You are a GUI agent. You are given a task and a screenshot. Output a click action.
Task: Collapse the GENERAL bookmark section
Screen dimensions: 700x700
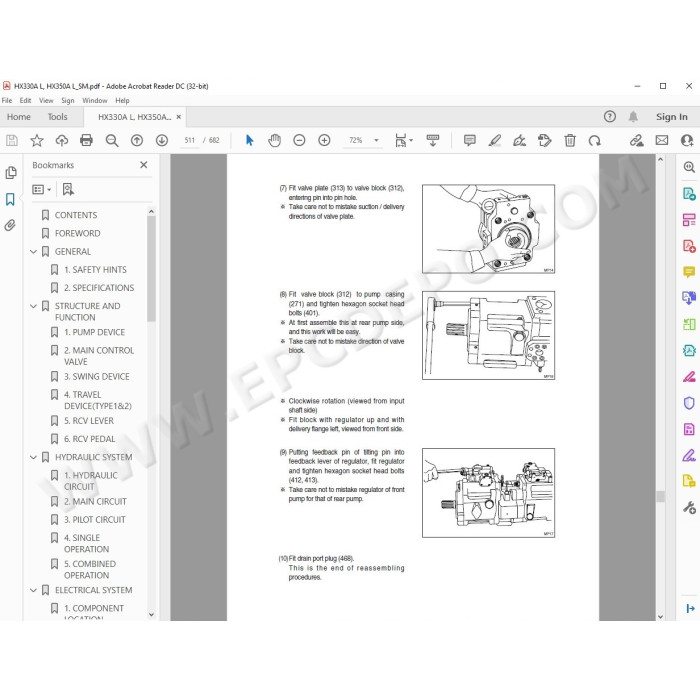coord(33,252)
